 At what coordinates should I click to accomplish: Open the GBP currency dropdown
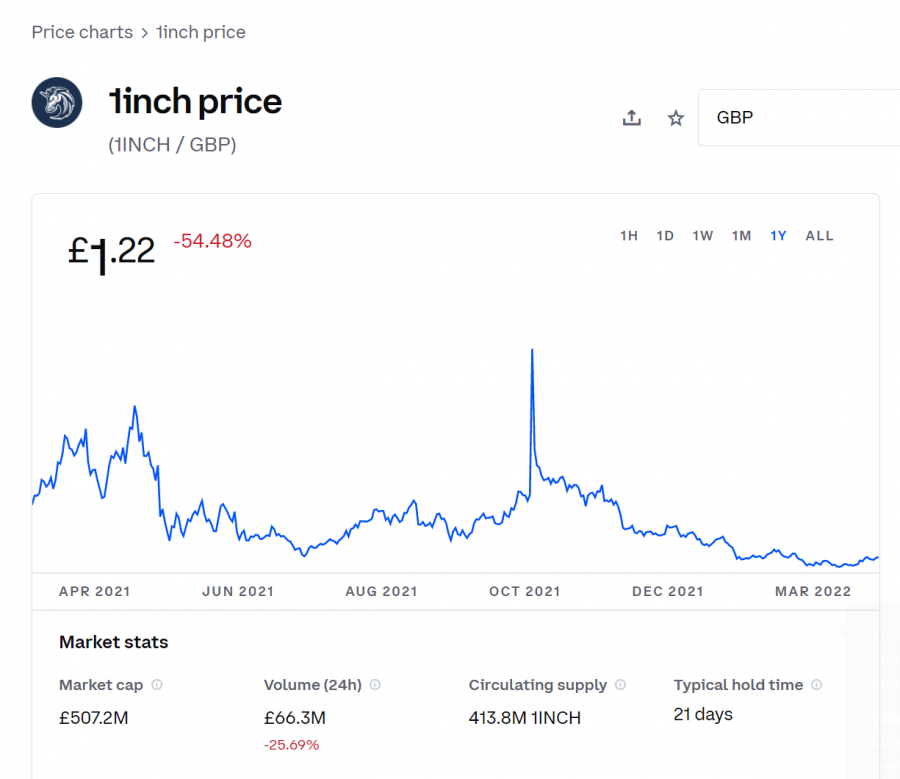(x=799, y=117)
